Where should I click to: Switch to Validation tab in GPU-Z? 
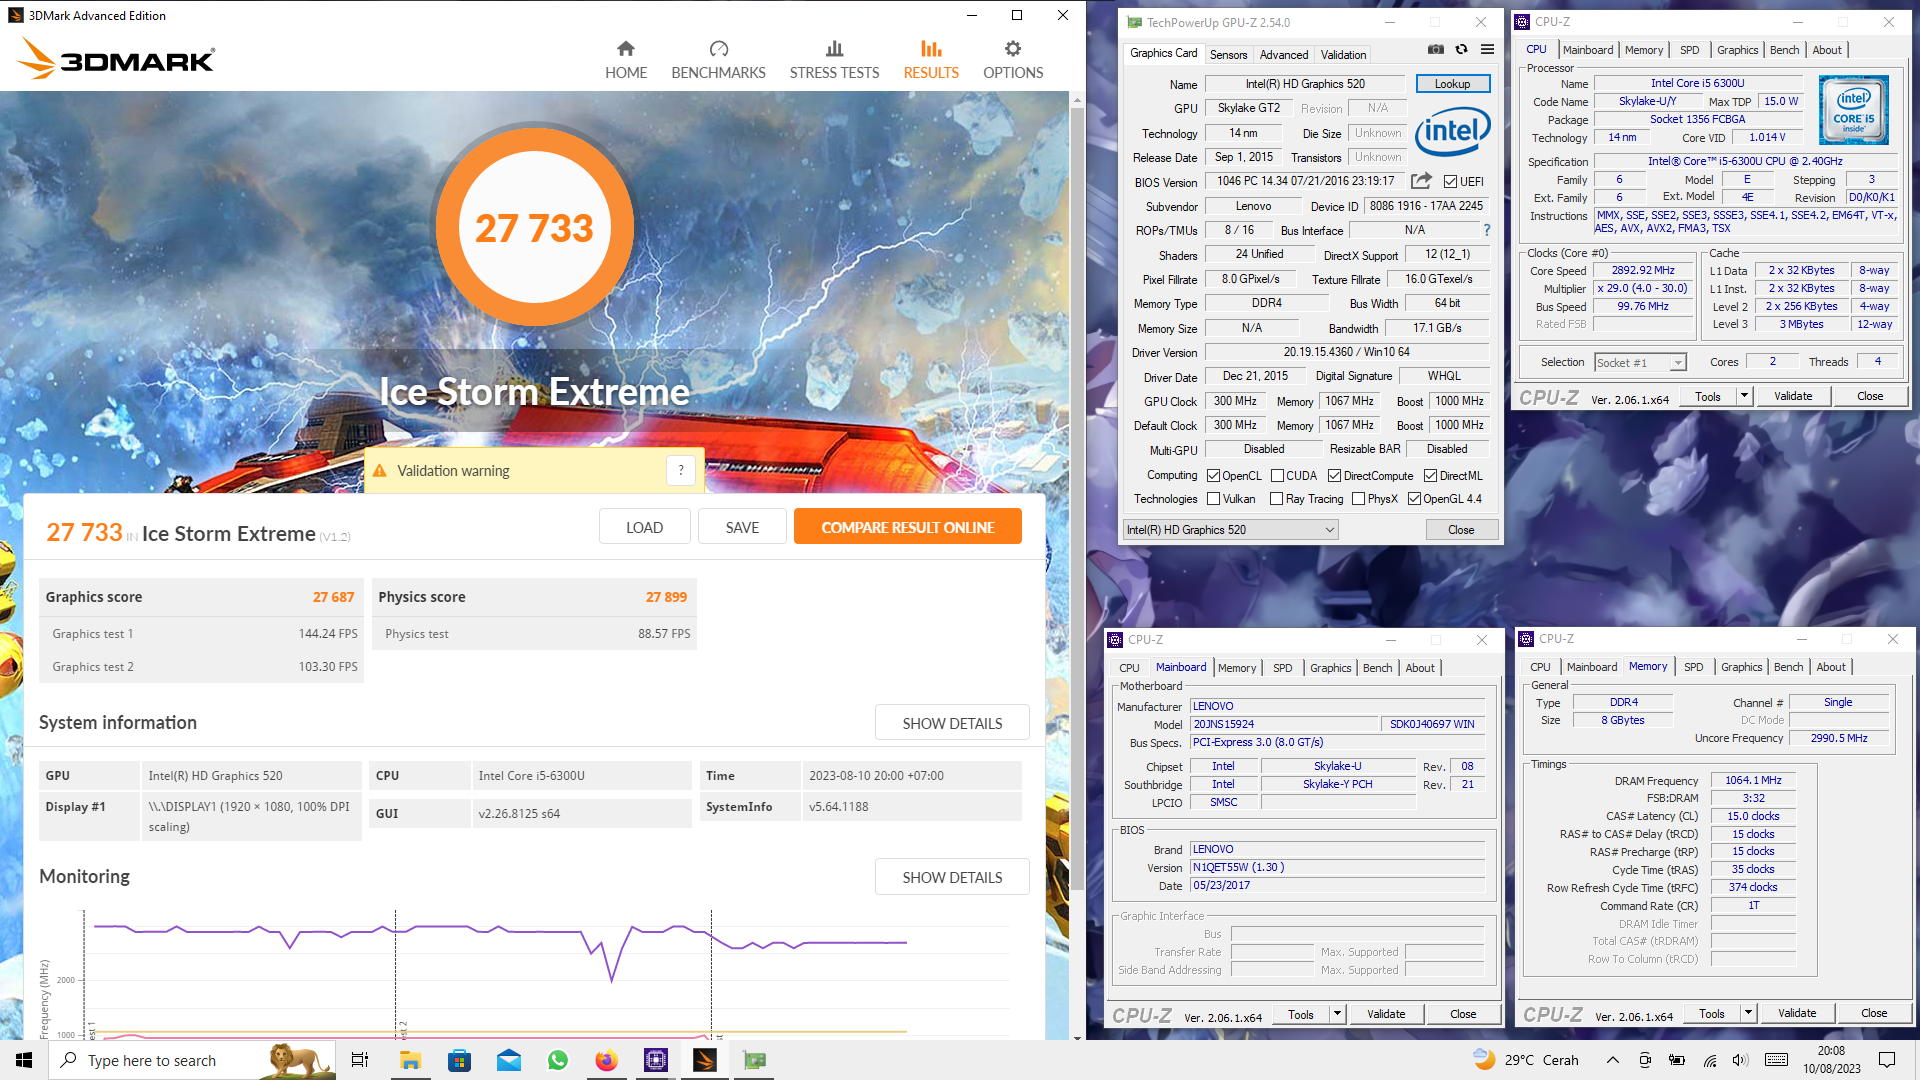coord(1343,55)
